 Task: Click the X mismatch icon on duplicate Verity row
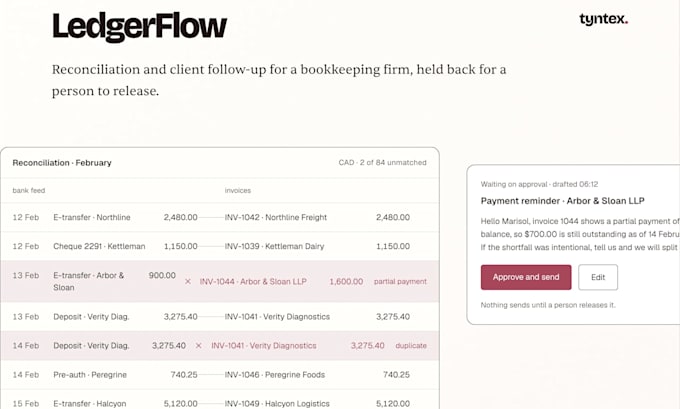pos(199,346)
